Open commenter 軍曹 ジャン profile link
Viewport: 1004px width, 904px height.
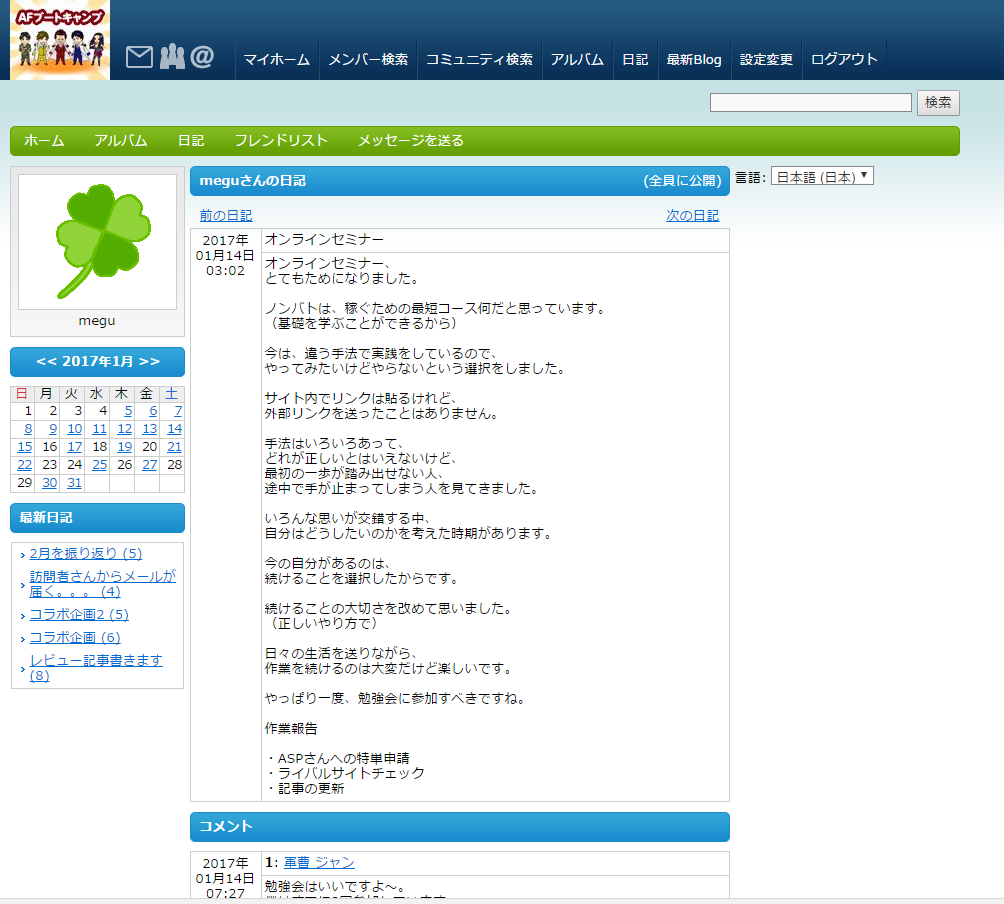[319, 863]
